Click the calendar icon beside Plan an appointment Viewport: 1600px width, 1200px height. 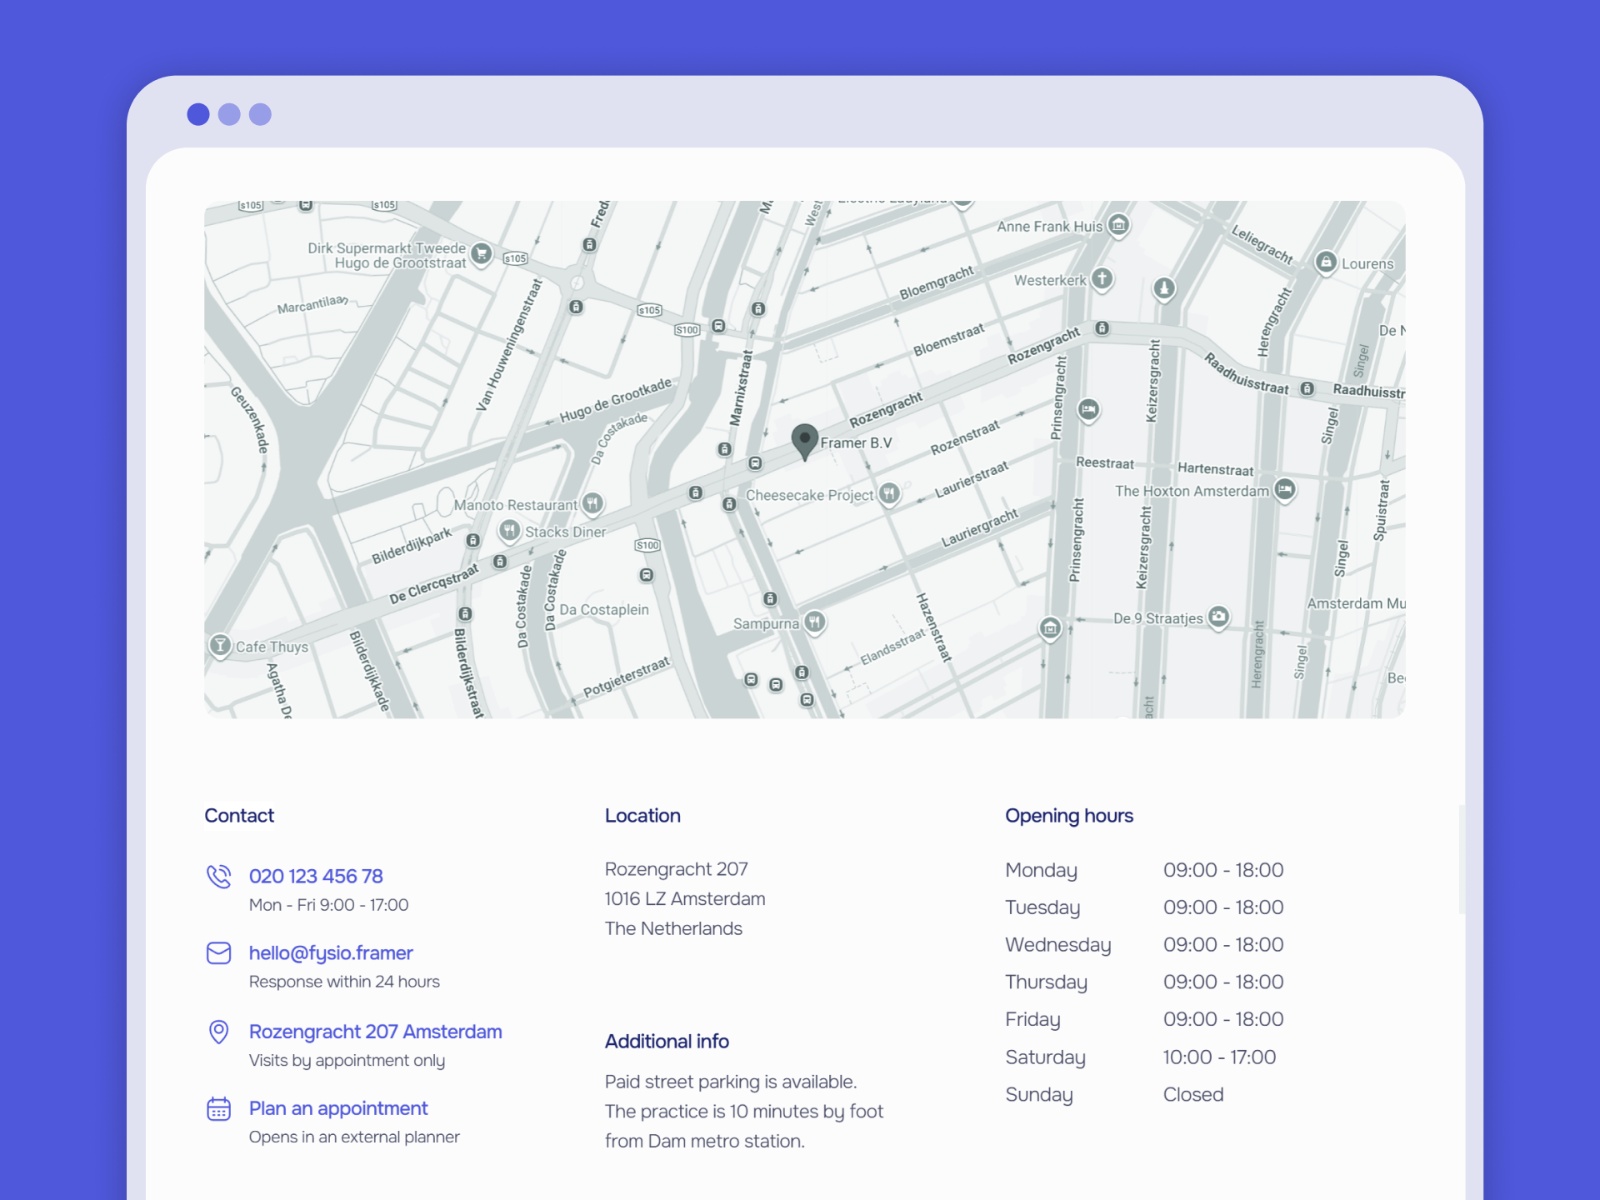(x=218, y=1108)
